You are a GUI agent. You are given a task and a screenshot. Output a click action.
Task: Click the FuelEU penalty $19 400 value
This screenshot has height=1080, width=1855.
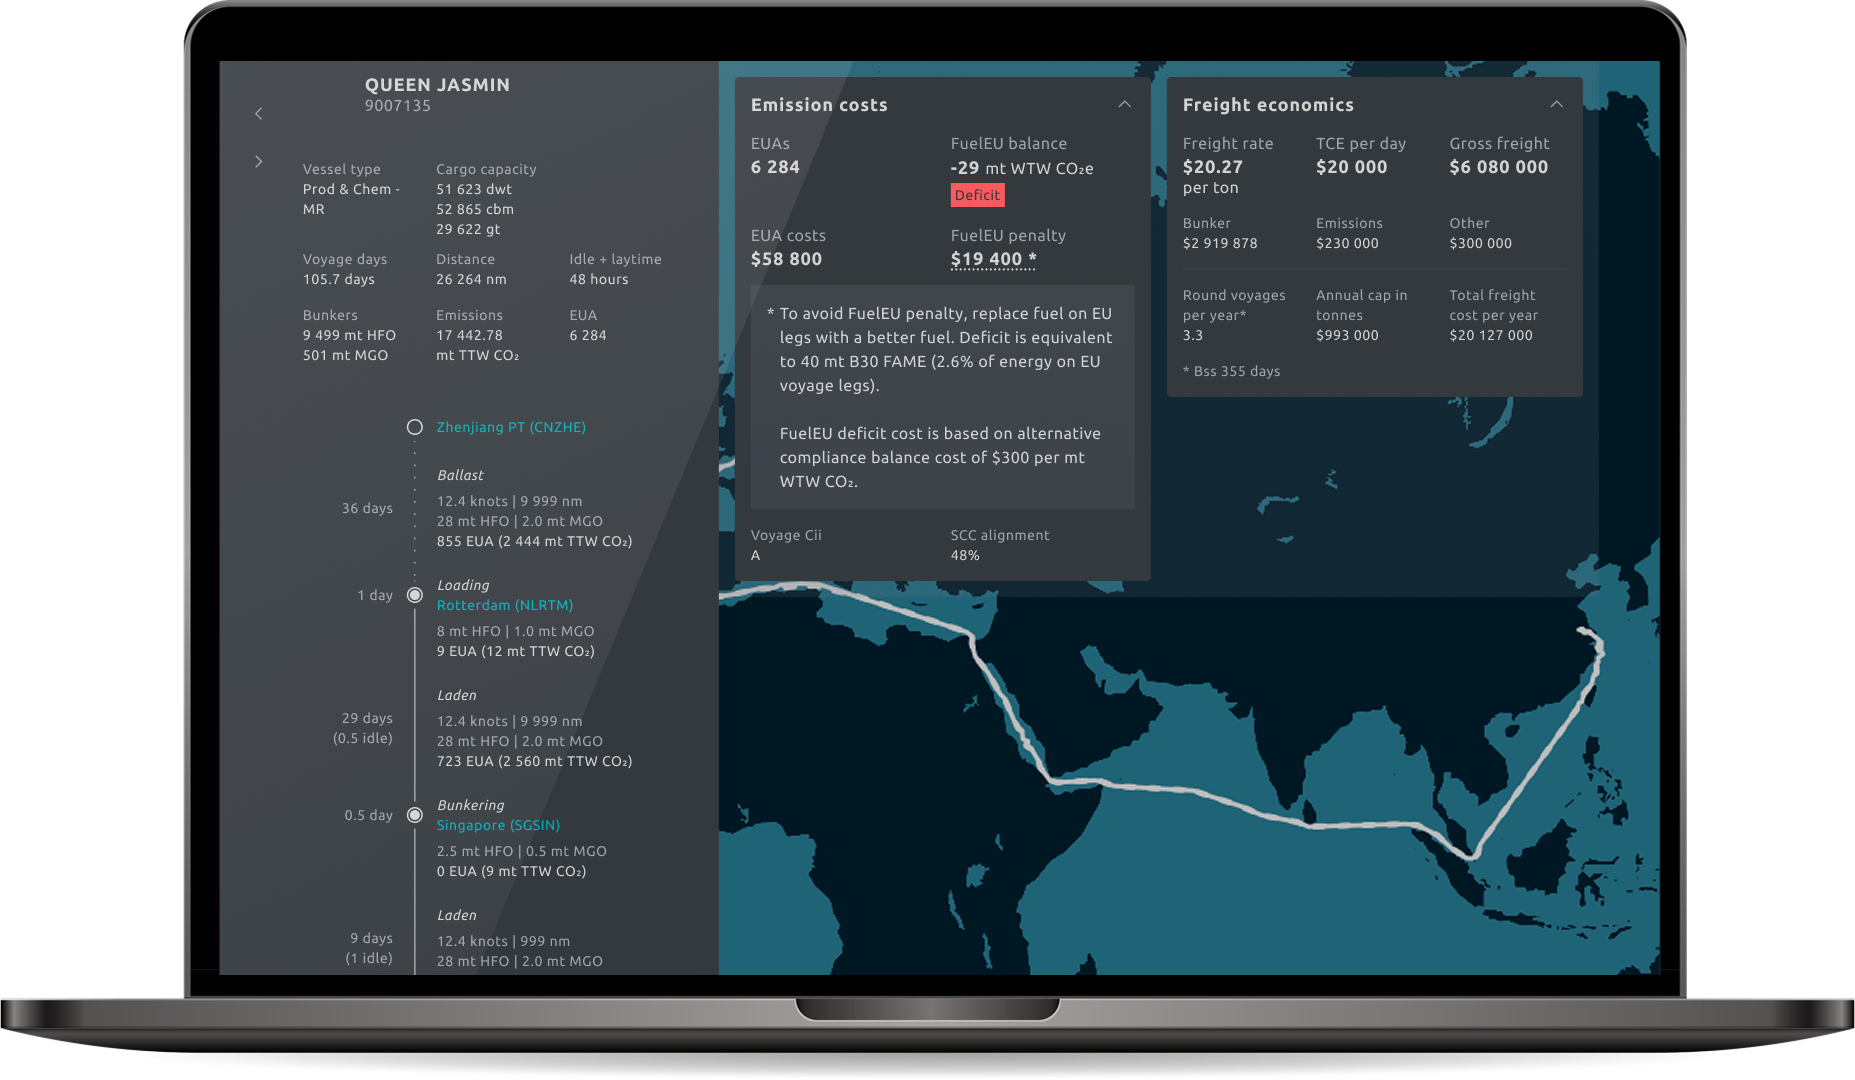[993, 259]
